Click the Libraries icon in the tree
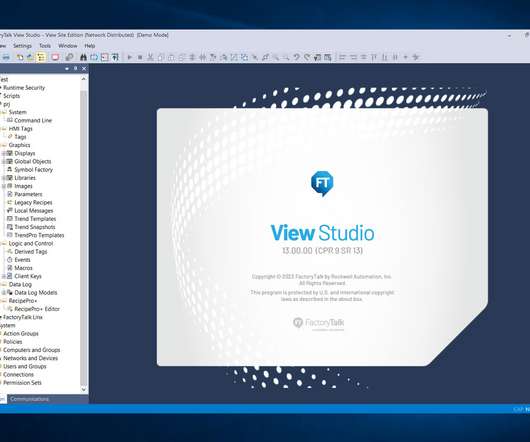Screen dimensions: 530x442 [x=10, y=178]
